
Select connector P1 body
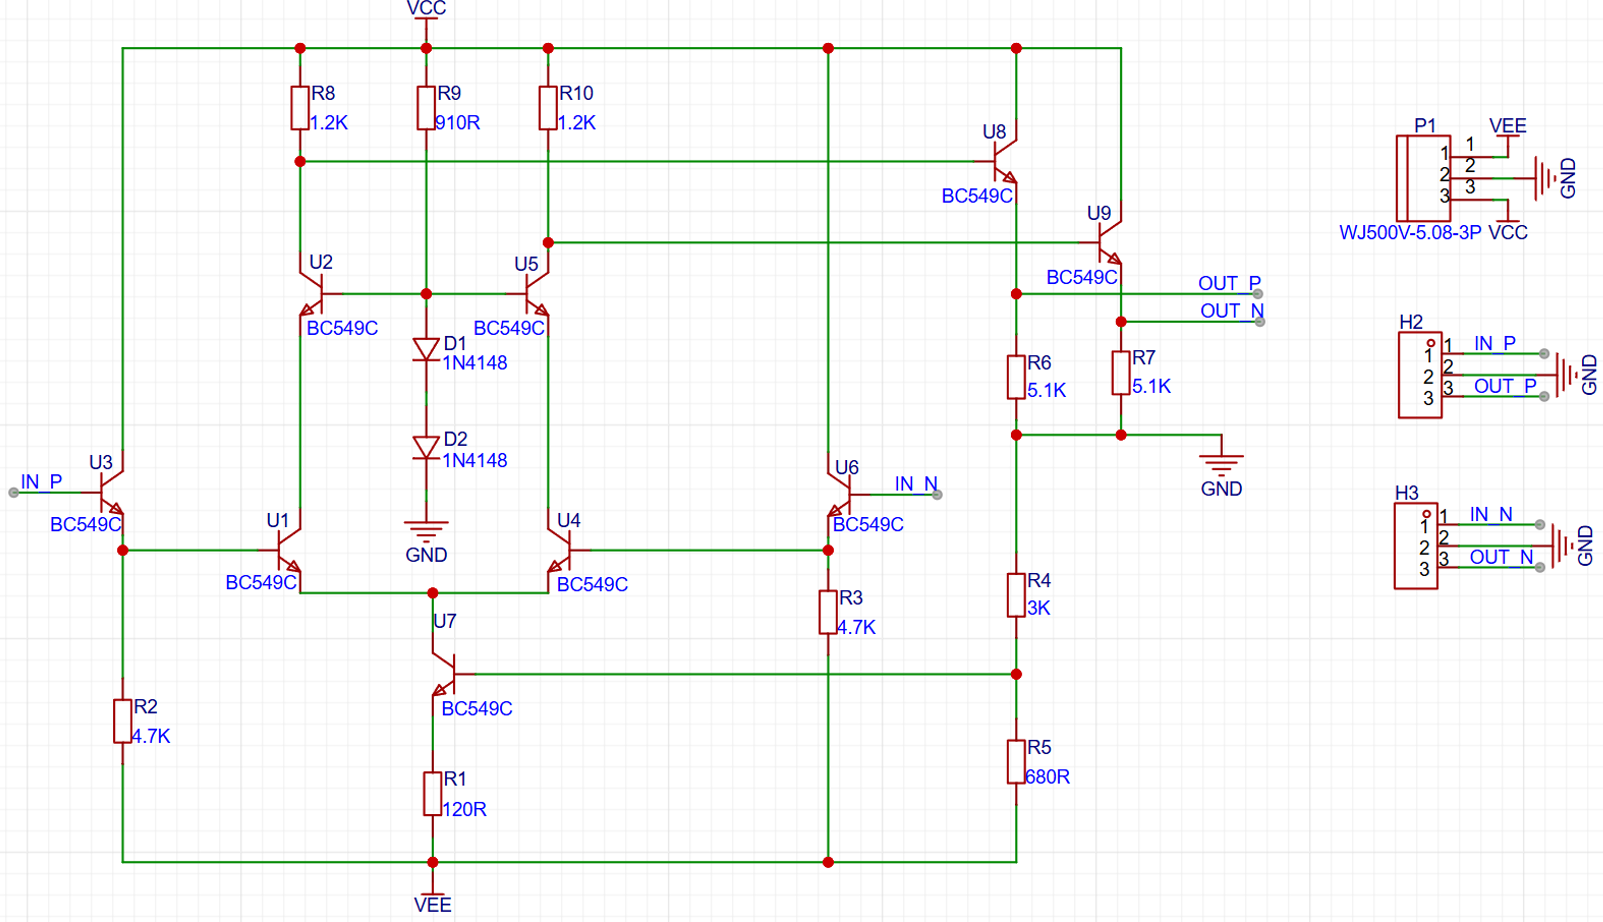point(1422,178)
